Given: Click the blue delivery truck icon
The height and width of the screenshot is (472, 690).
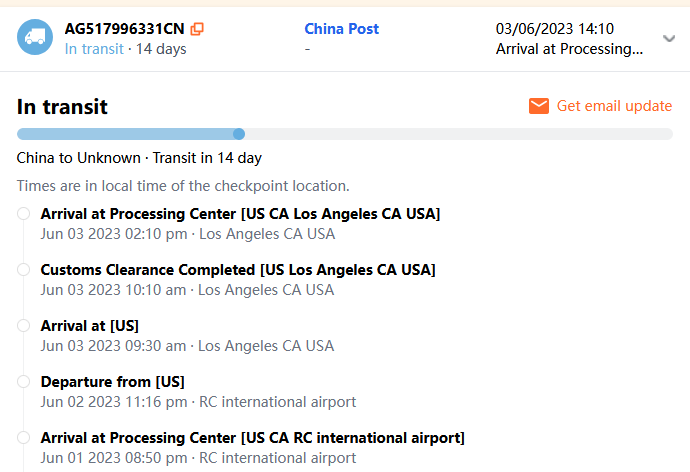Looking at the screenshot, I should [35, 38].
